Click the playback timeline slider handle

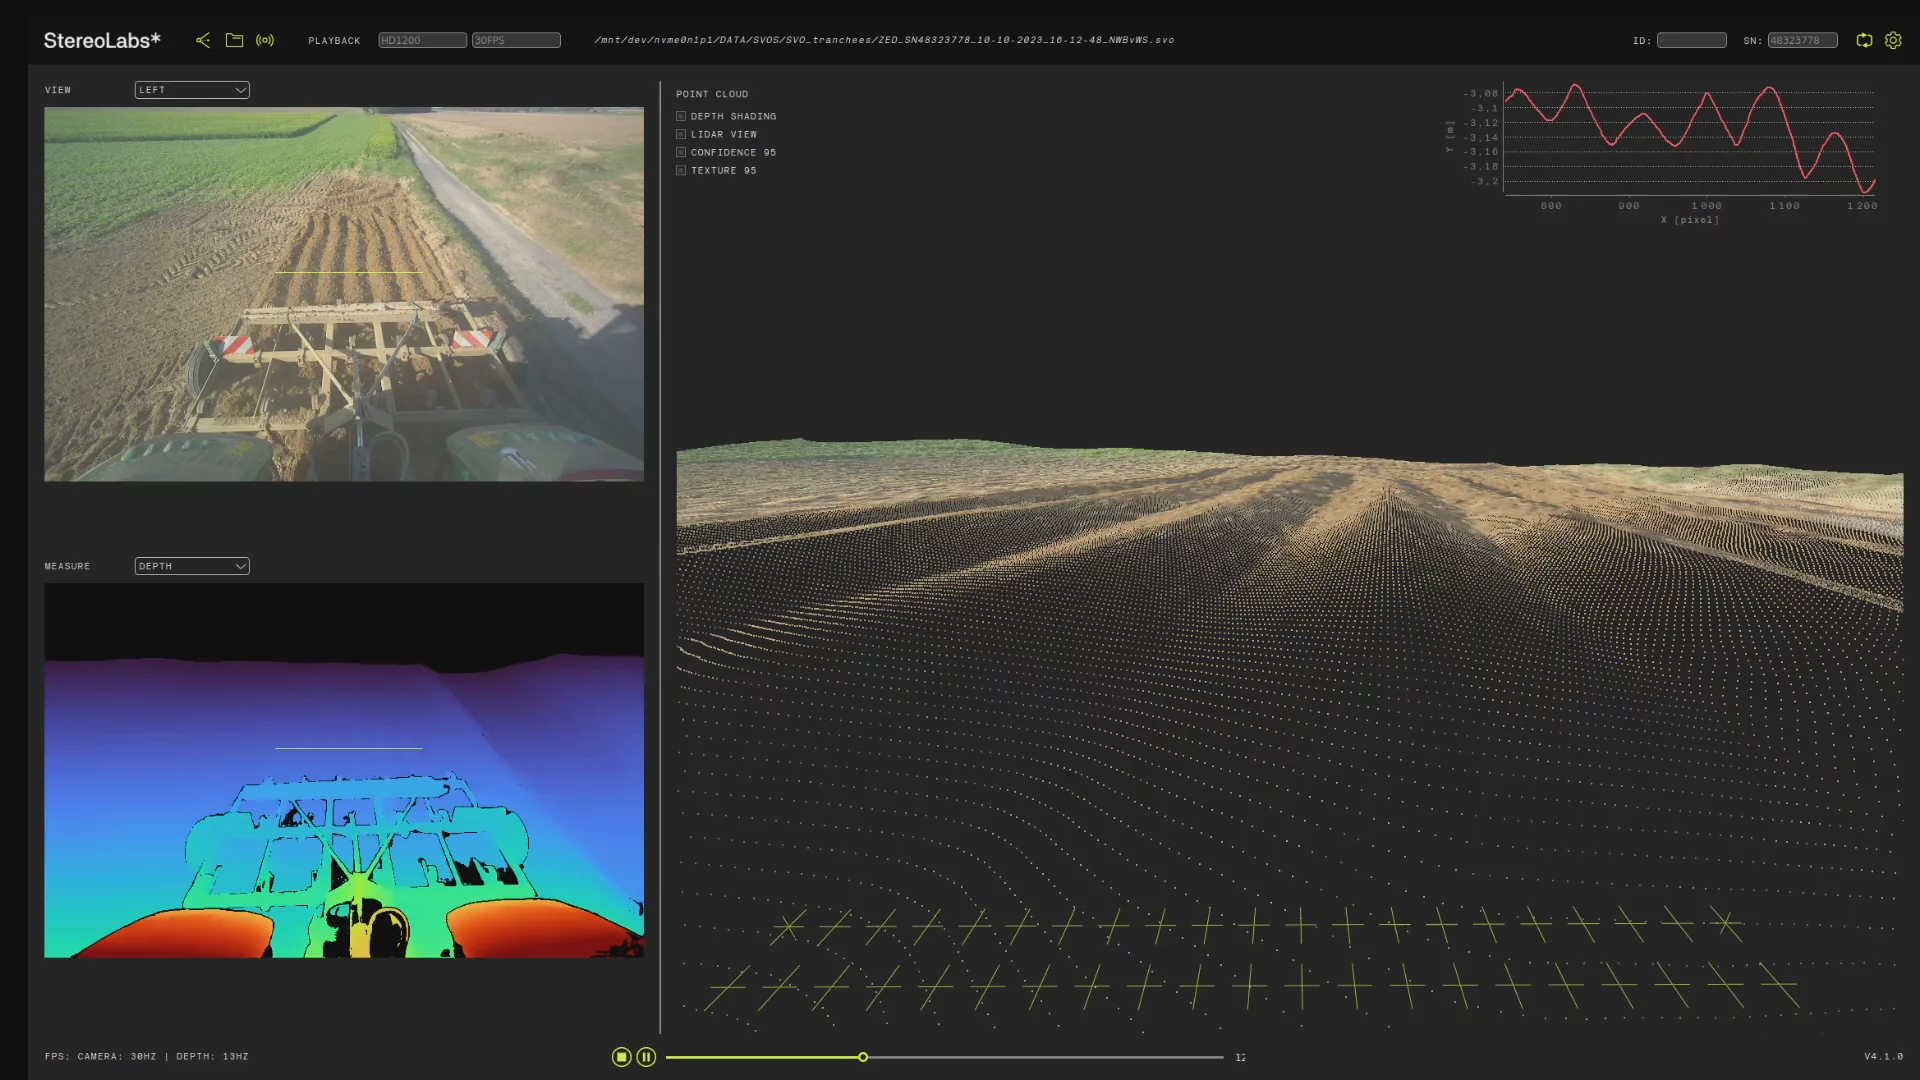point(863,1057)
